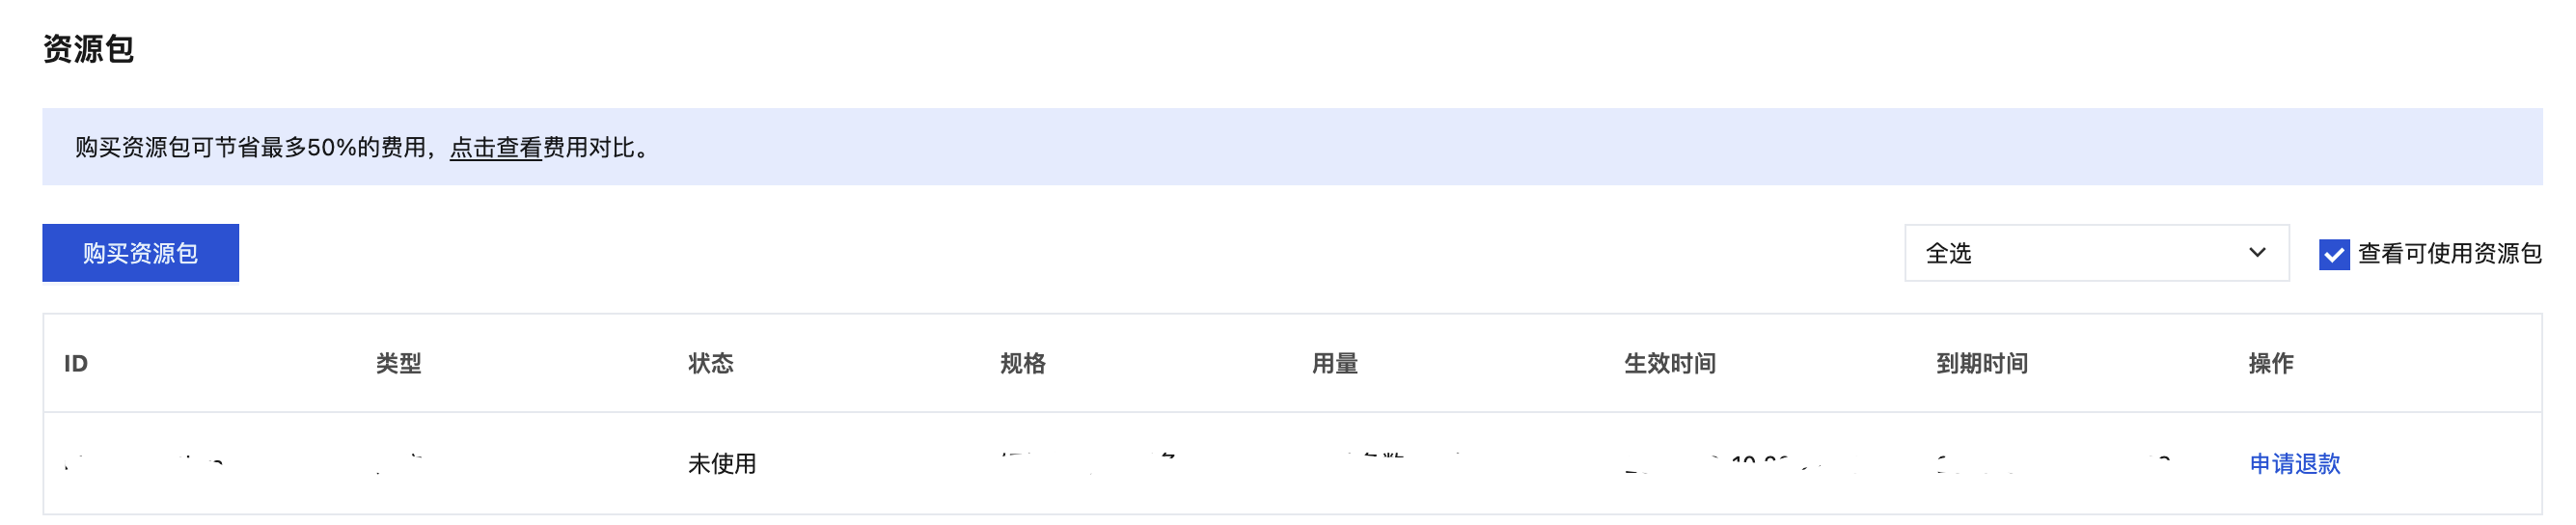This screenshot has width=2576, height=525.
Task: Click the 购买资源包 button
Action: point(140,253)
